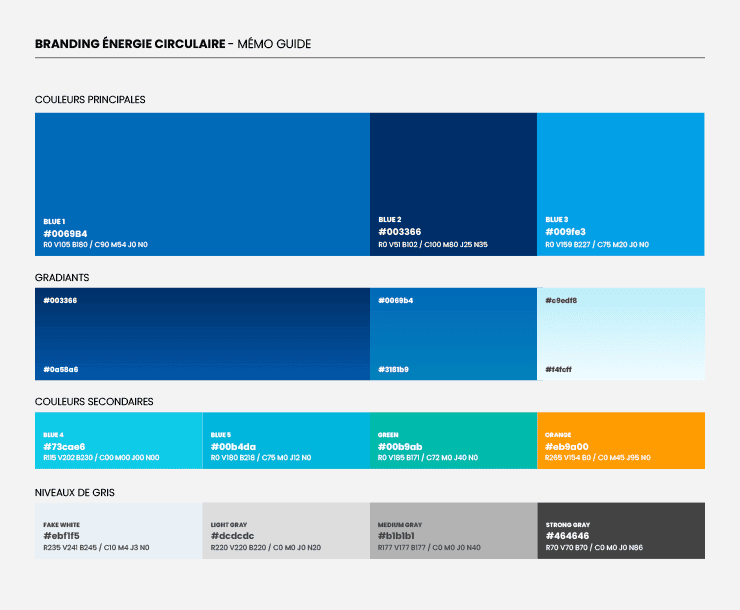Select the 'MÉMO GUIDE' subtitle text
Screen dimensions: 740x610
click(274, 44)
